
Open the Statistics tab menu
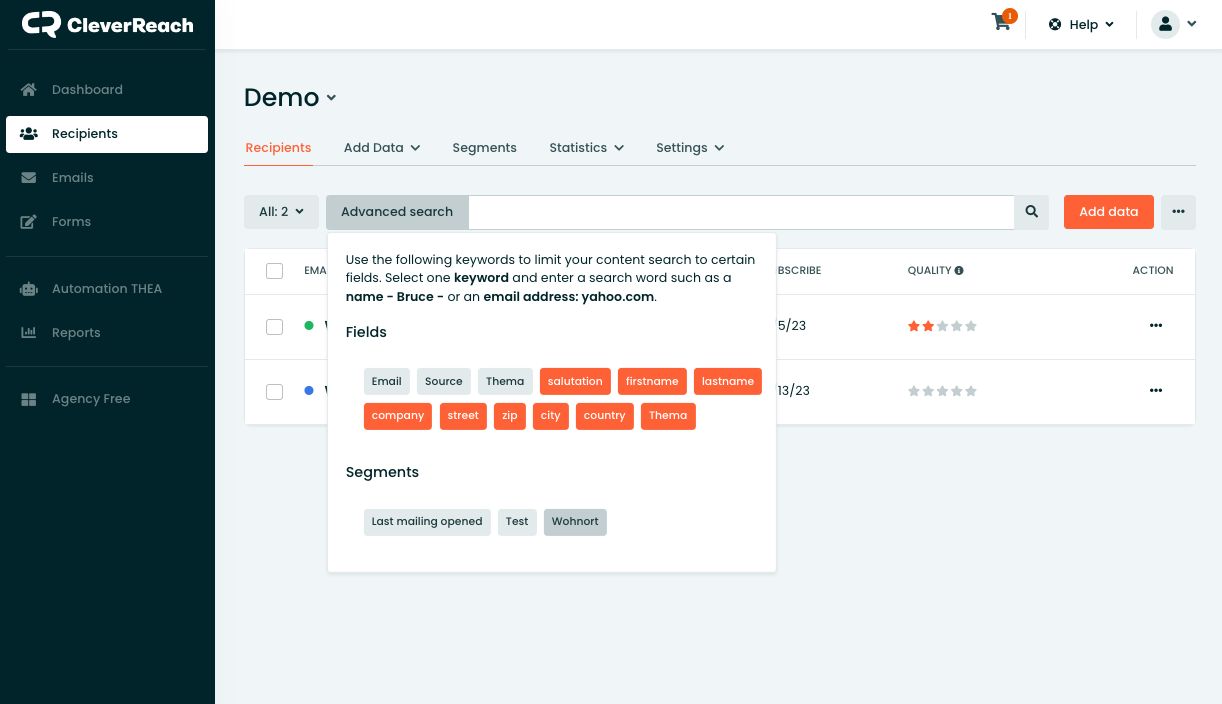586,148
